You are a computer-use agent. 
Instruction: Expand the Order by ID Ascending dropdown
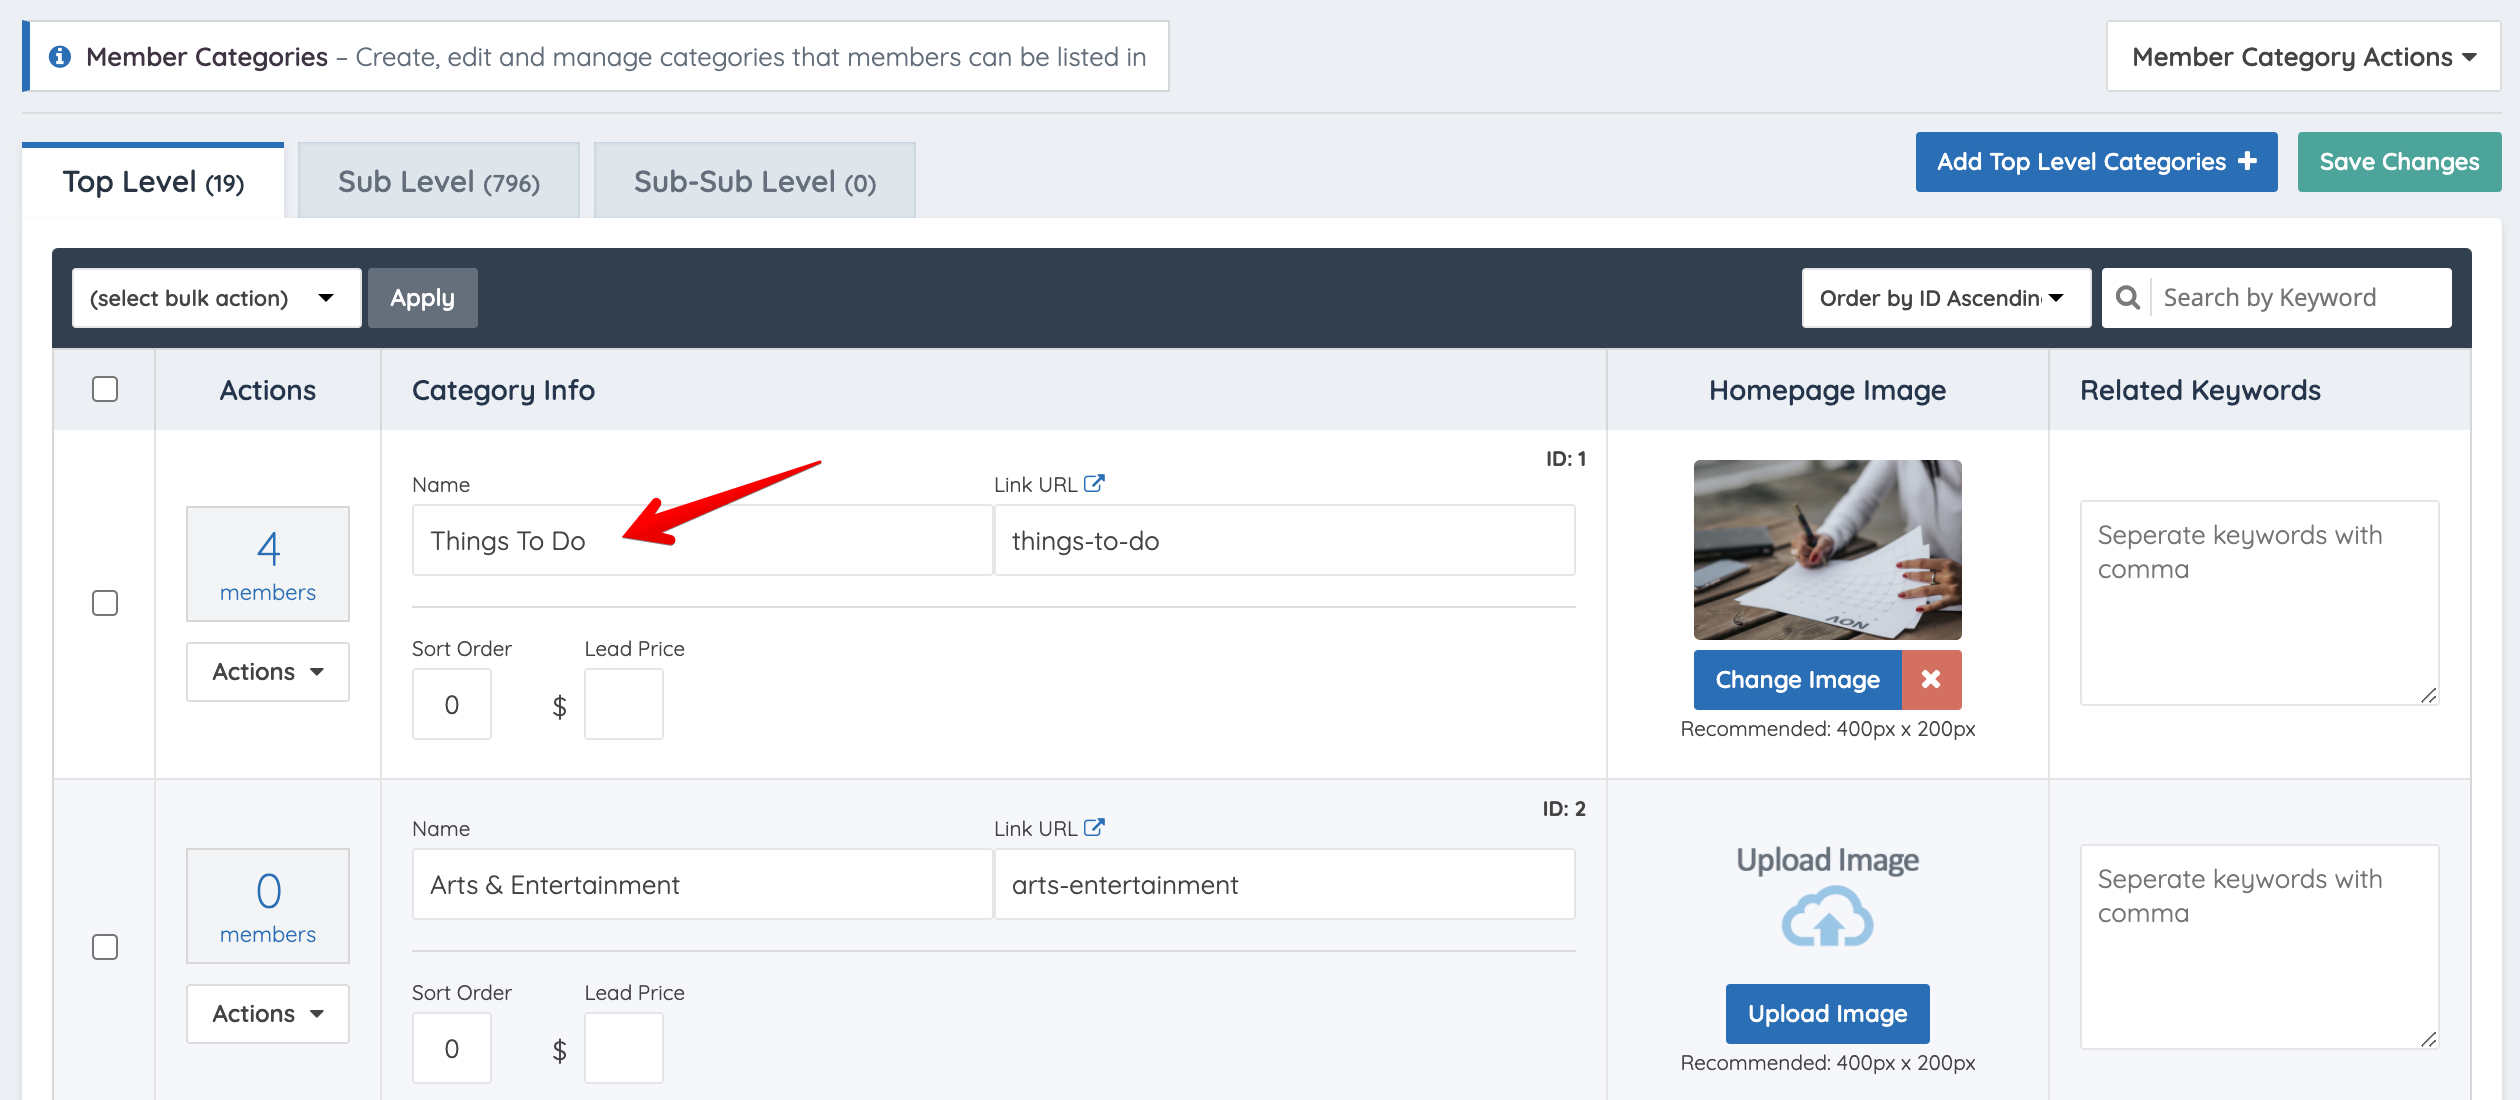click(1945, 298)
